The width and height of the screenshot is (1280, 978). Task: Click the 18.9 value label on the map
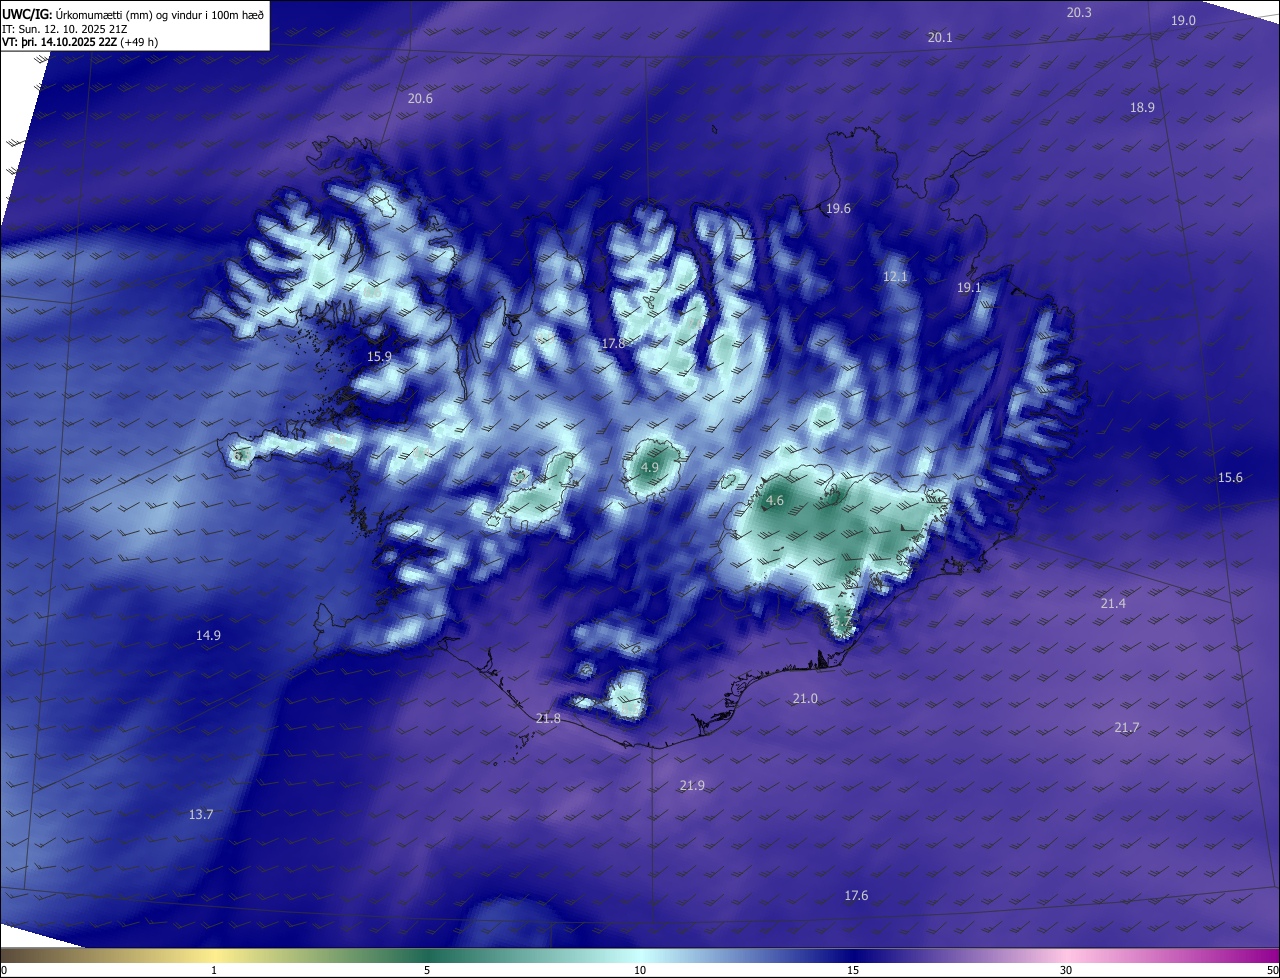[x=1142, y=107]
